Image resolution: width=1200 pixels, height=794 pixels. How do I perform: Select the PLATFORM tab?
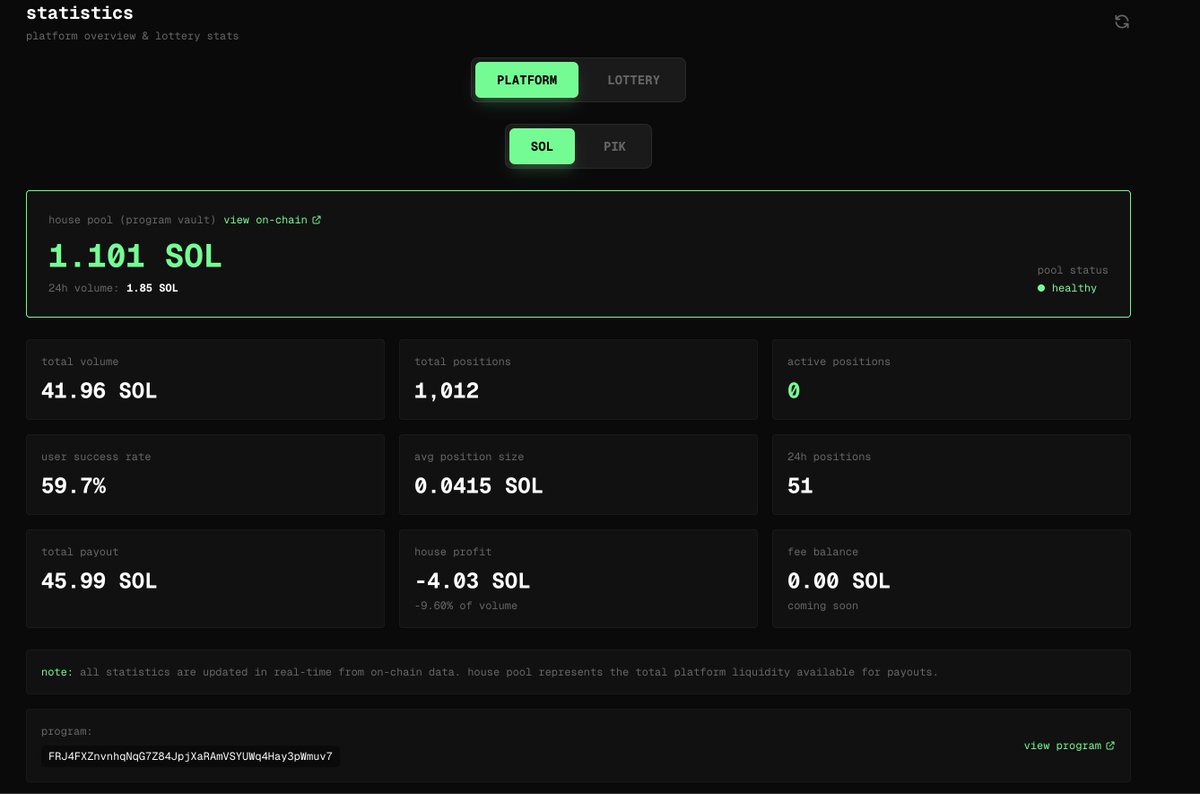(x=527, y=80)
